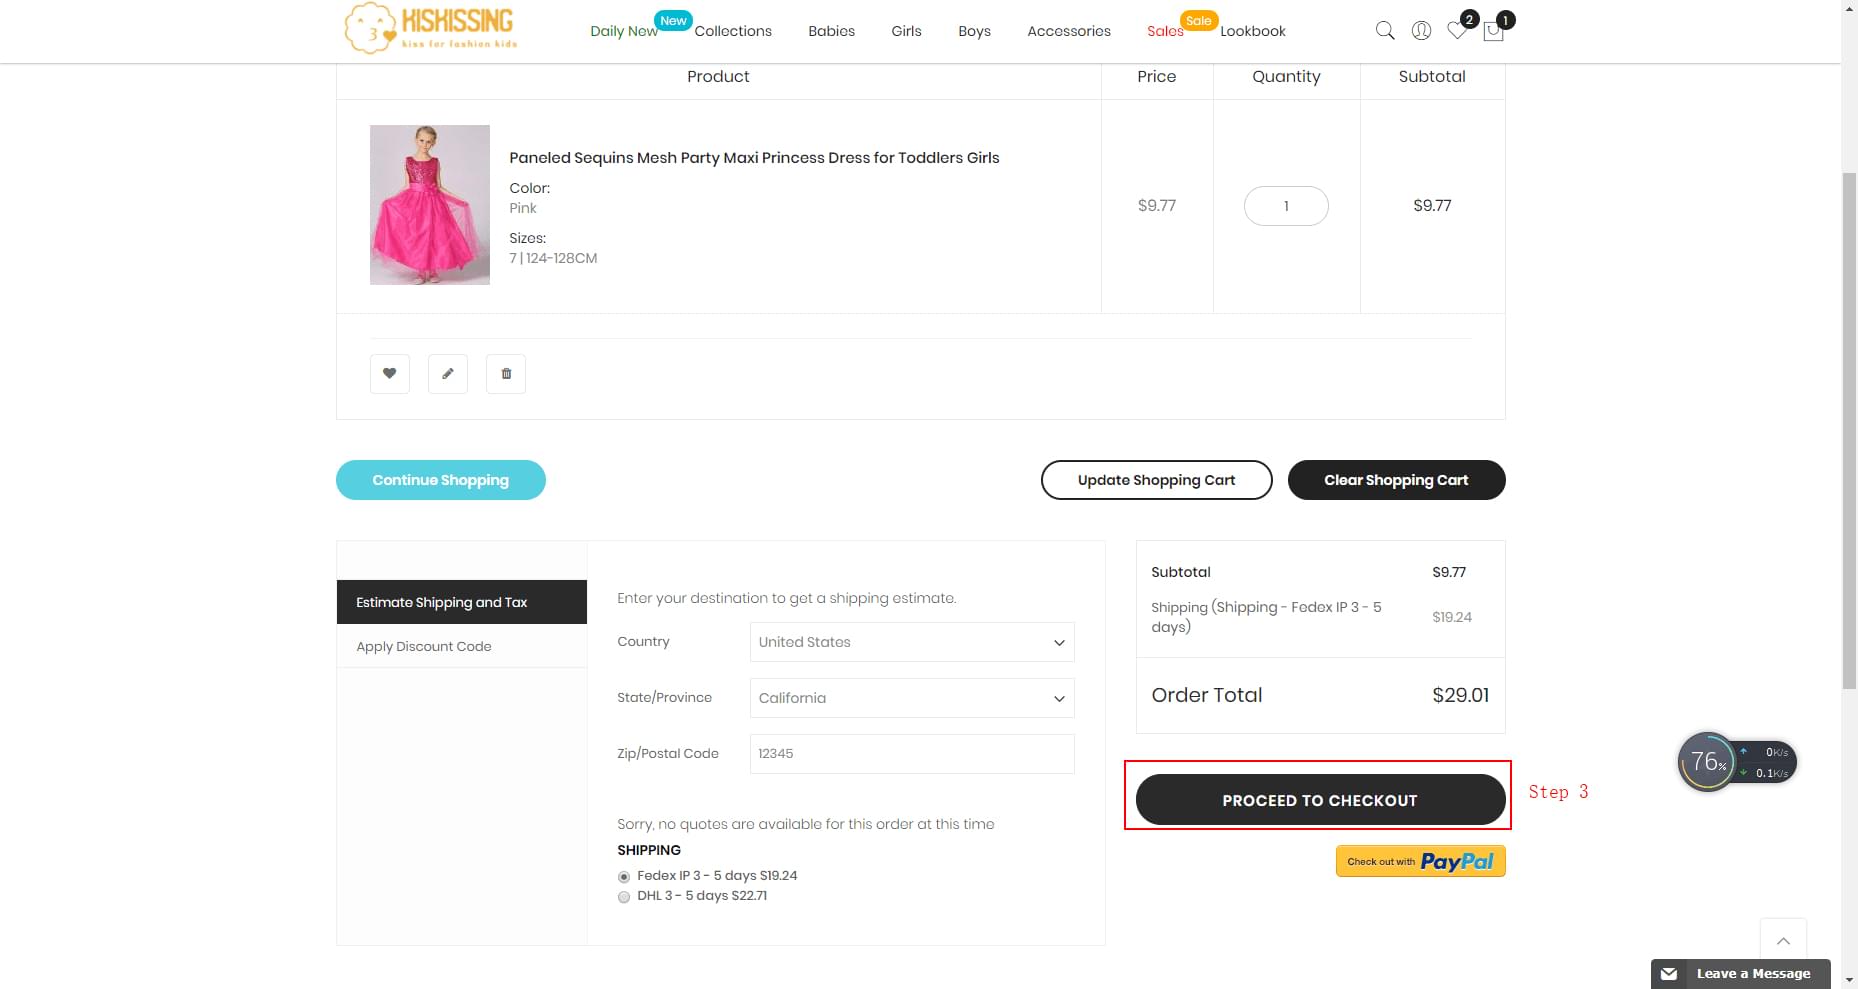Viewport: 1858px width, 989px height.
Task: Click the Zip/Postal Code input field
Action: [x=910, y=753]
